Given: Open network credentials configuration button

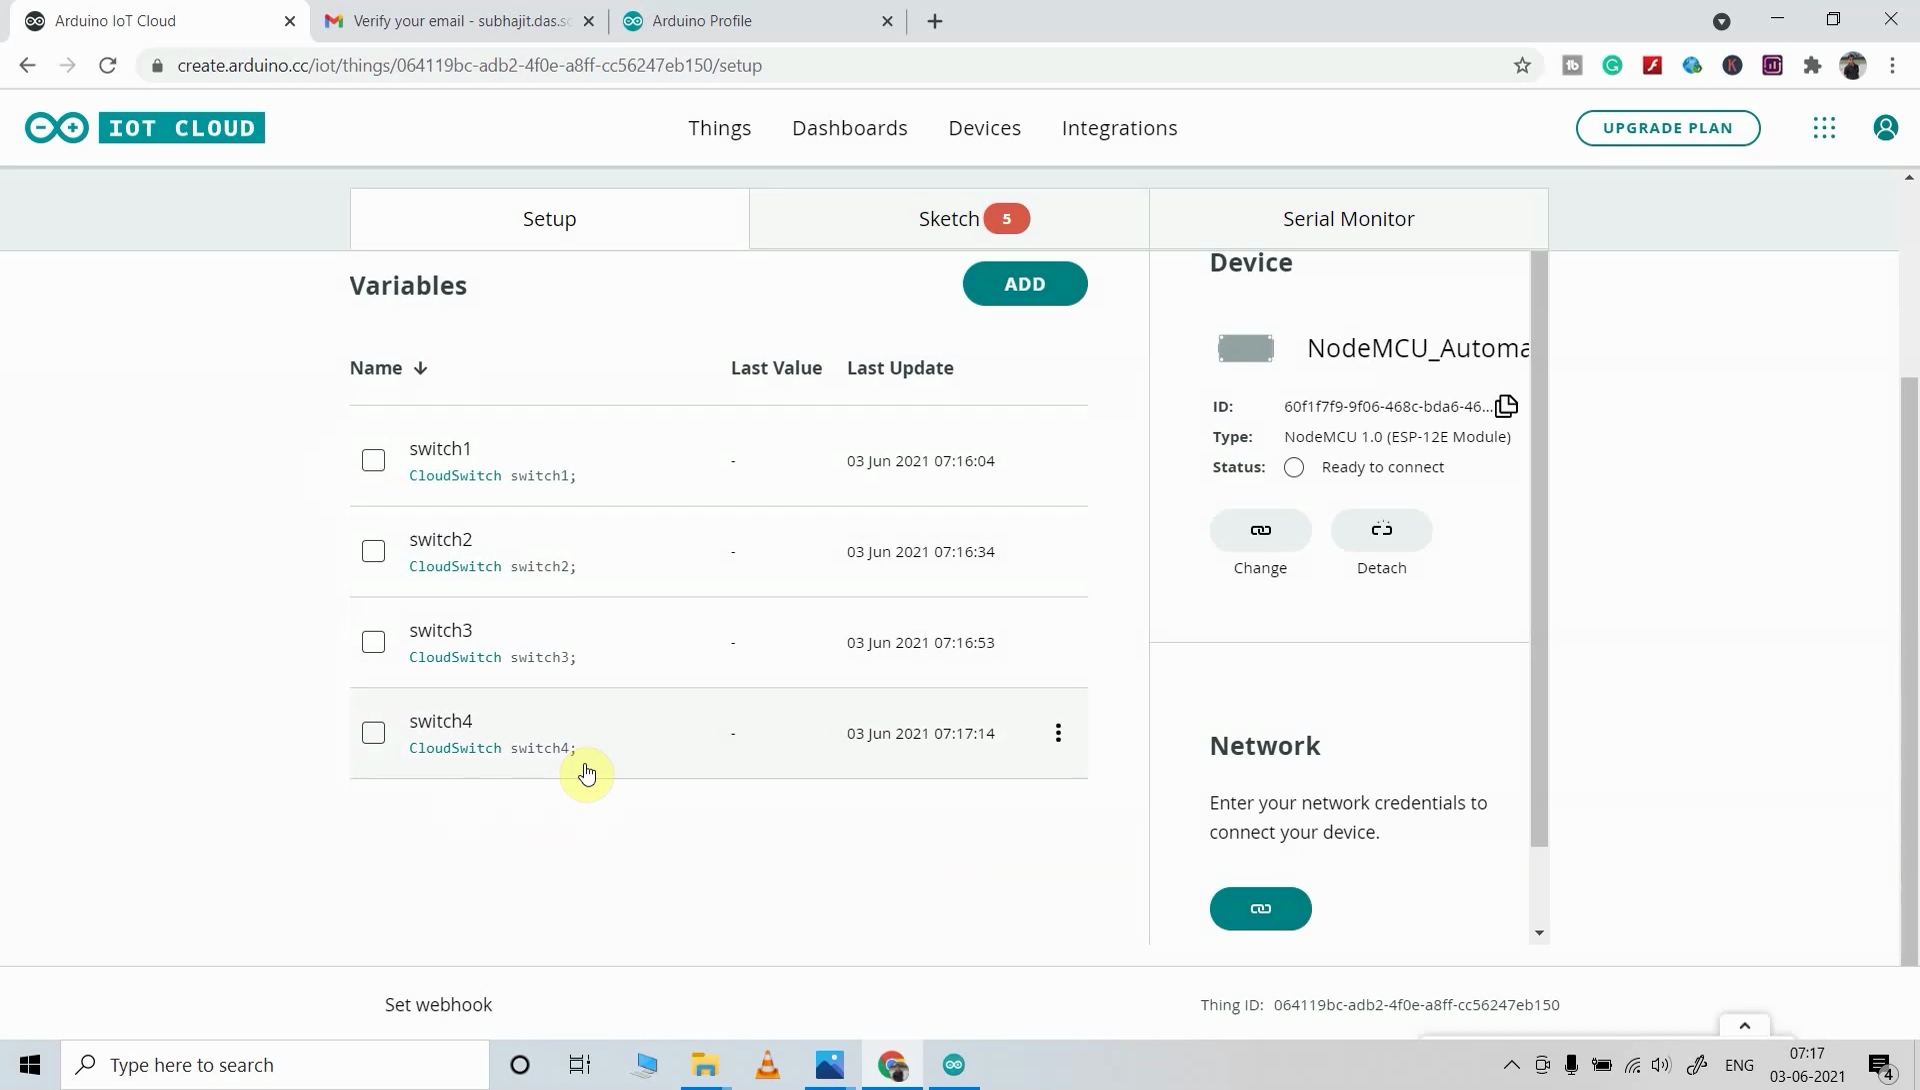Looking at the screenshot, I should click(1260, 908).
